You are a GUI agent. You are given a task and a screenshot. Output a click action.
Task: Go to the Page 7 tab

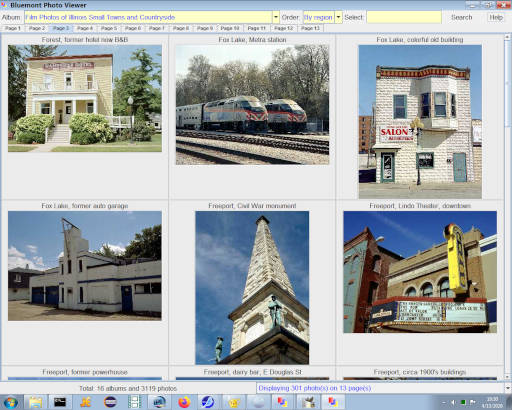pos(157,28)
